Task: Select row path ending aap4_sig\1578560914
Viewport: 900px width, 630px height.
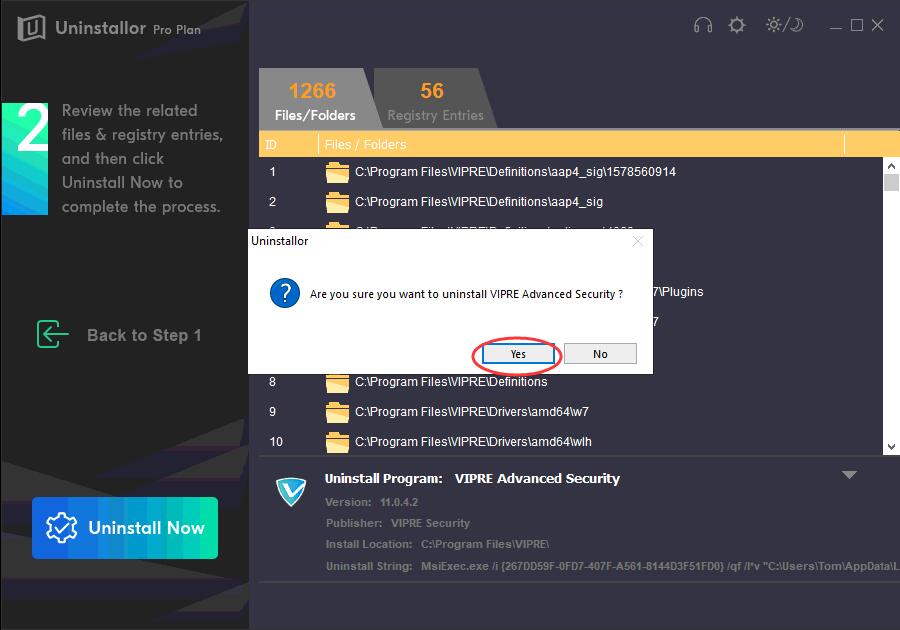Action: point(515,172)
